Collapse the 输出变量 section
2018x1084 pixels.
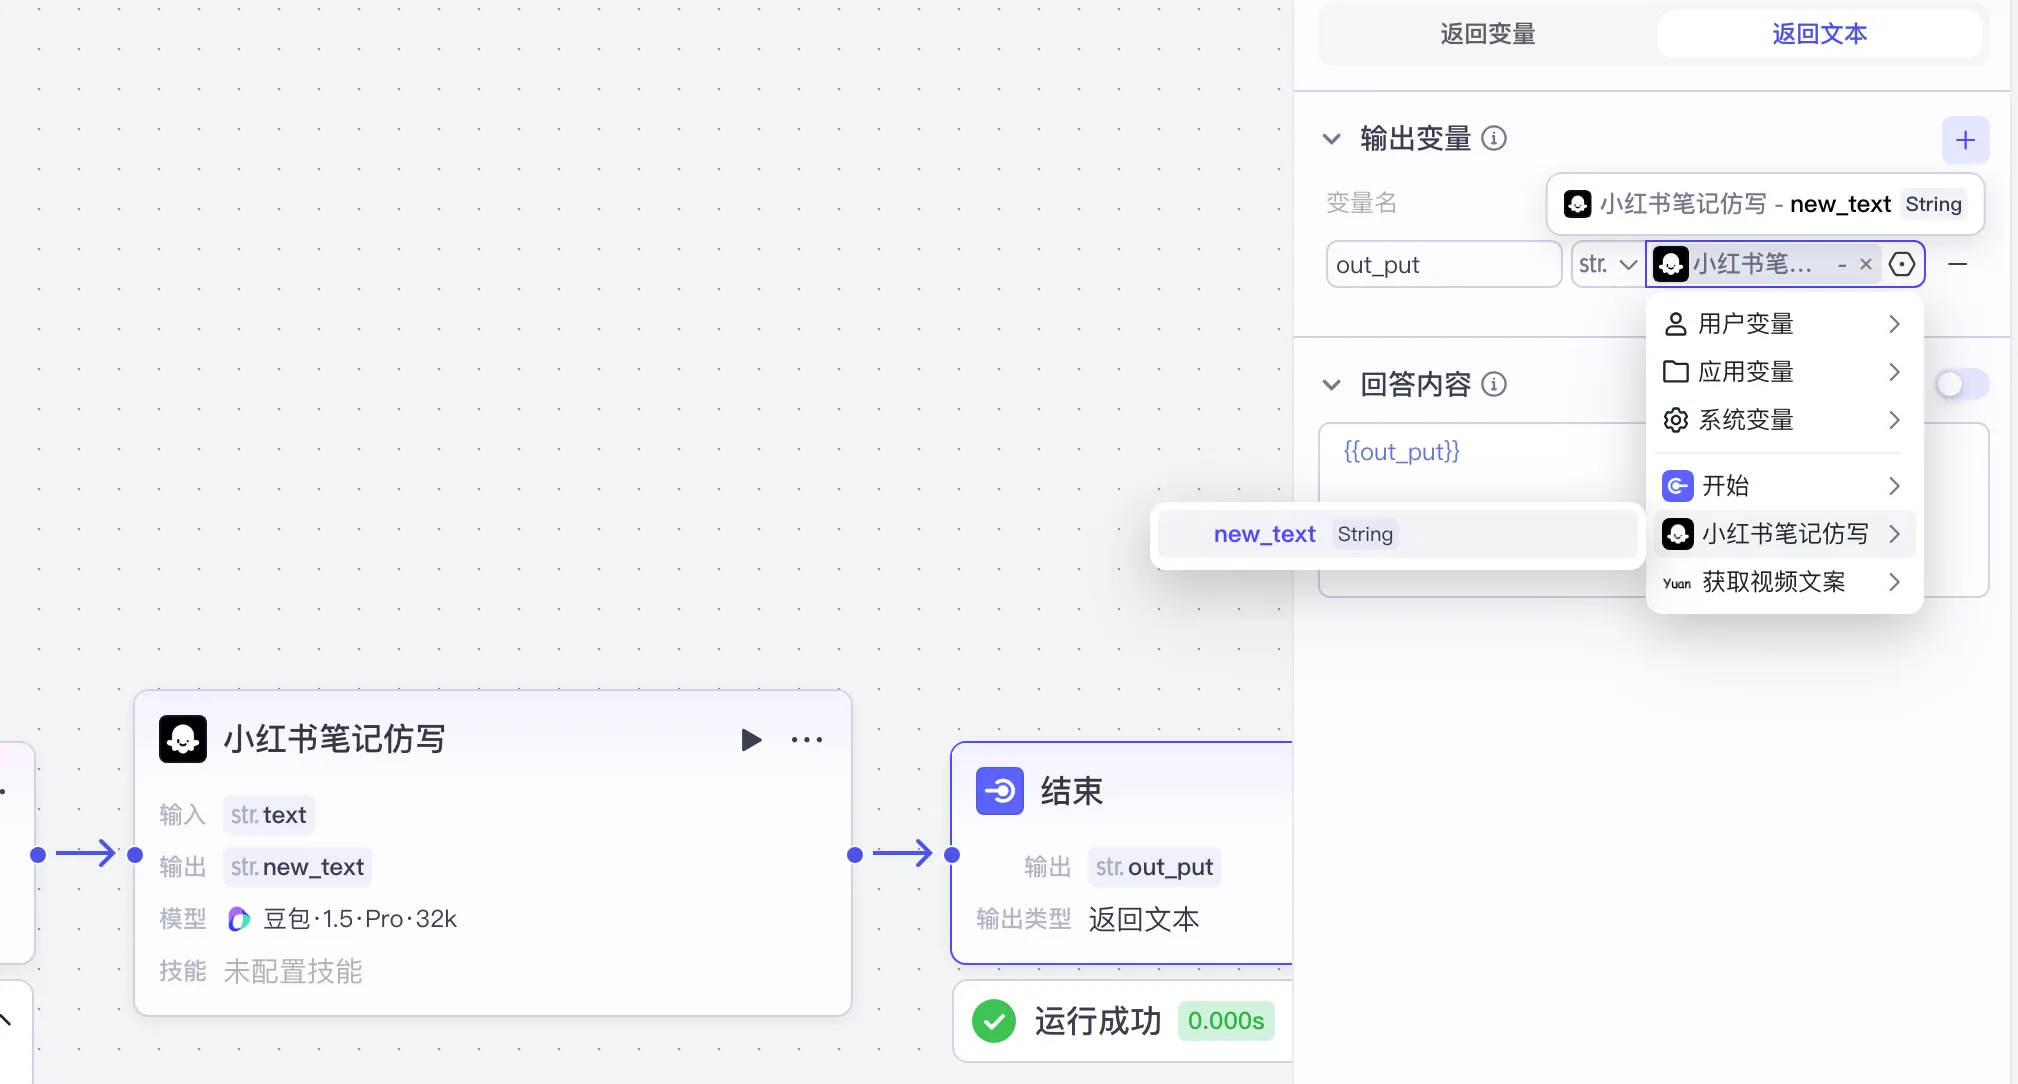point(1331,139)
